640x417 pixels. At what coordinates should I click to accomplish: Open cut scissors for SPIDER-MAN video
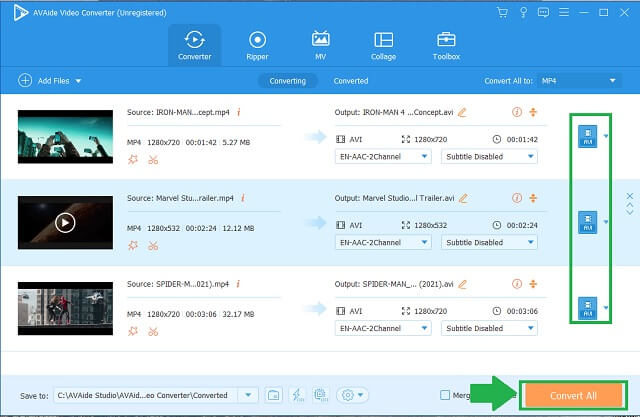pos(153,331)
